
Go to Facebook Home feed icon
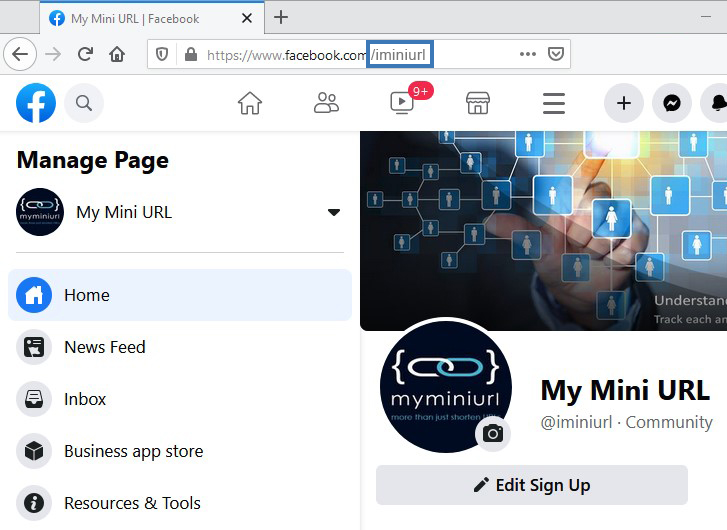coord(250,103)
